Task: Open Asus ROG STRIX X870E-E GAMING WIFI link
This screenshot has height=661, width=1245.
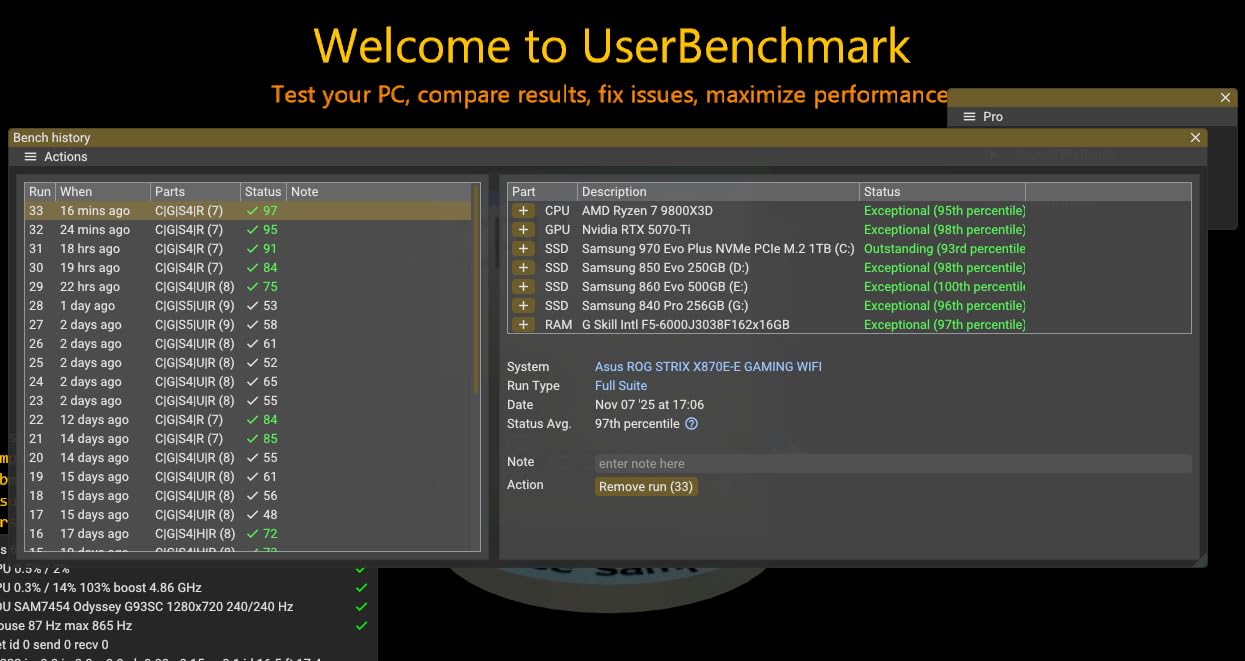Action: 708,367
